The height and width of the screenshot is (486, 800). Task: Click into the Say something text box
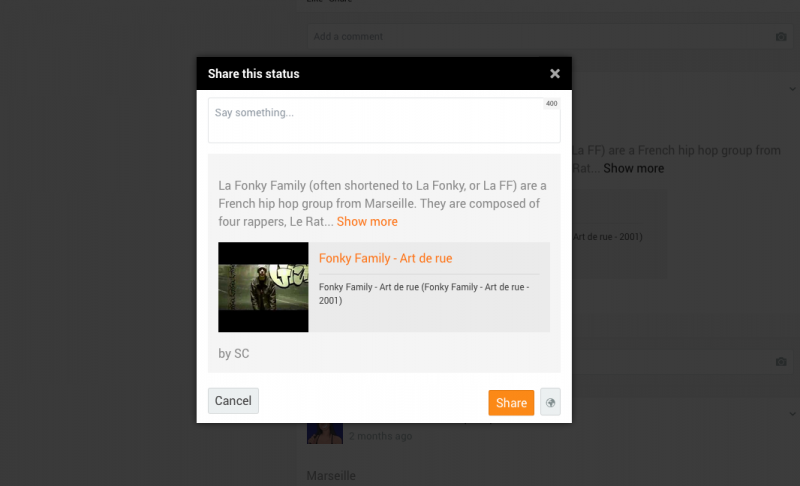(x=380, y=120)
